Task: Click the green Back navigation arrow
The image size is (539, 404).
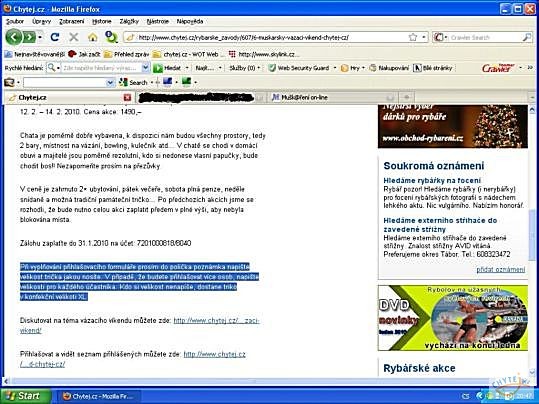Action: [x=13, y=37]
